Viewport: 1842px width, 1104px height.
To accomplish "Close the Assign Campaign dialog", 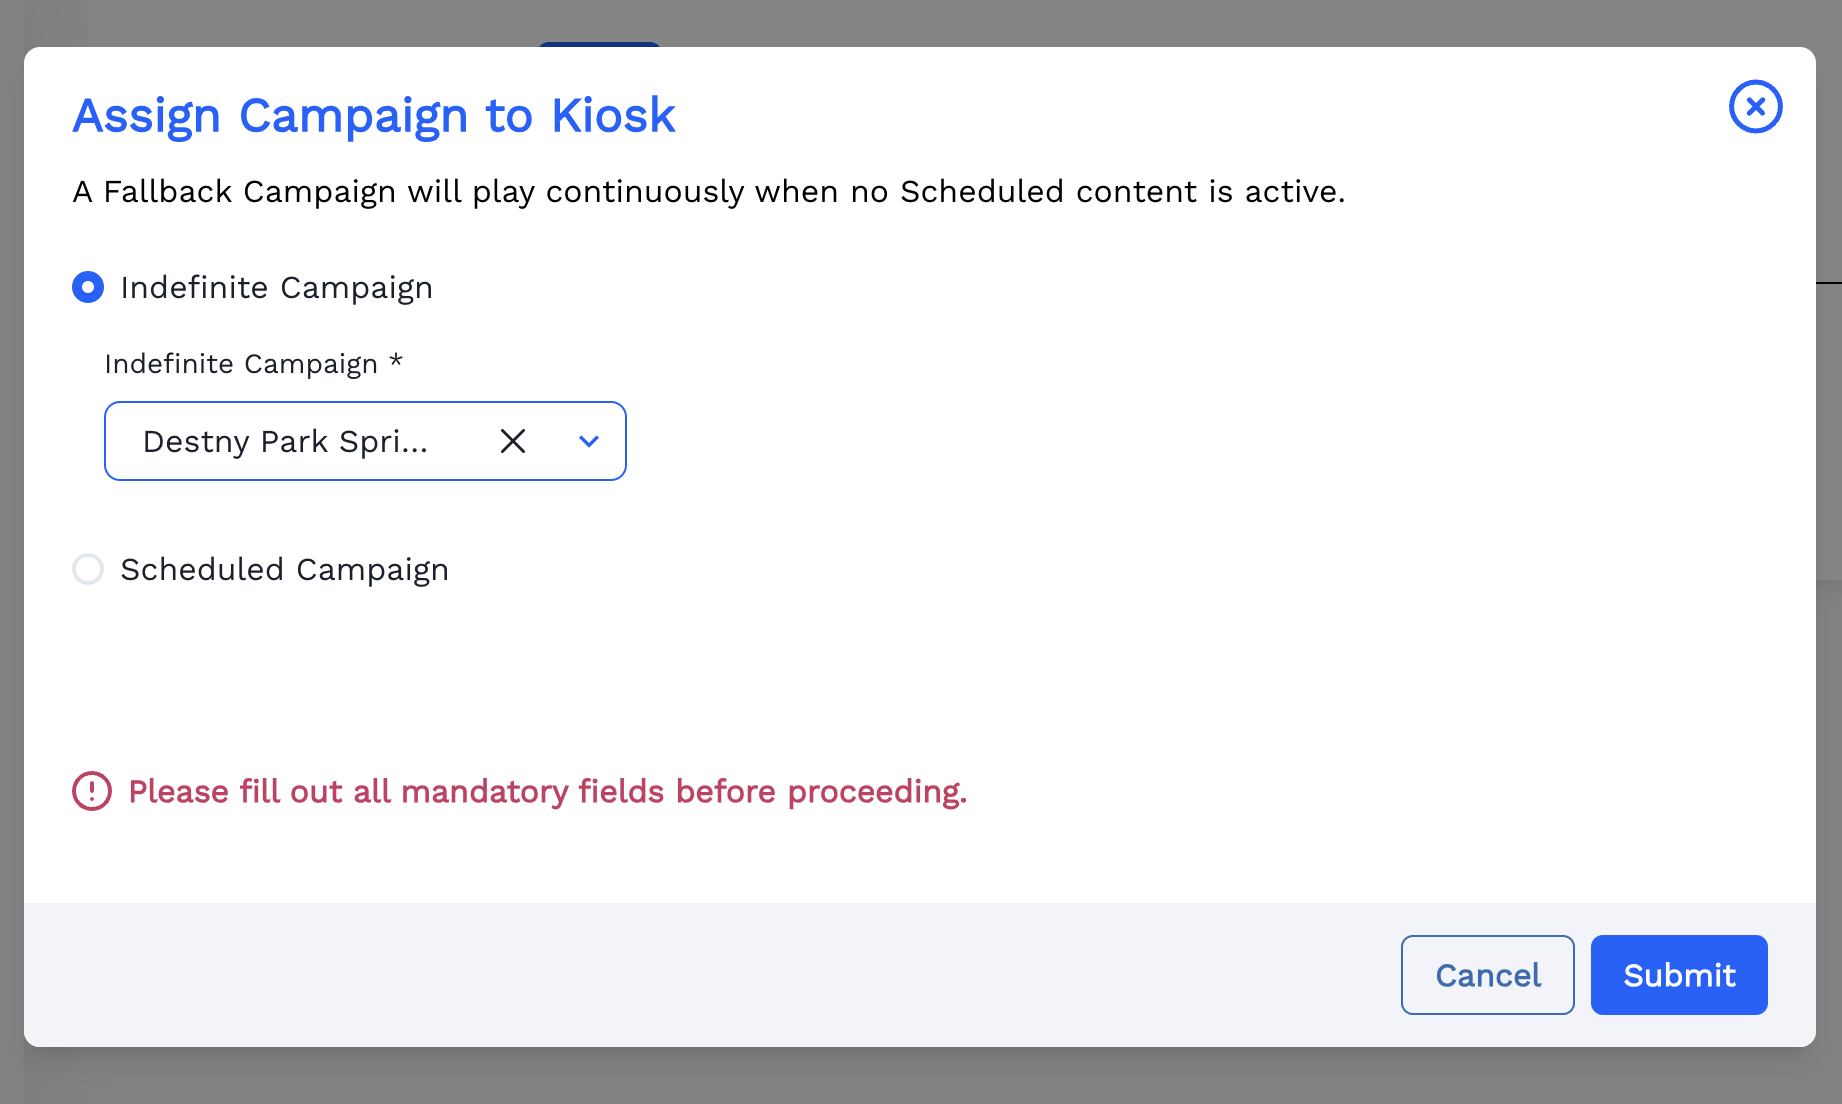I will click(1755, 107).
